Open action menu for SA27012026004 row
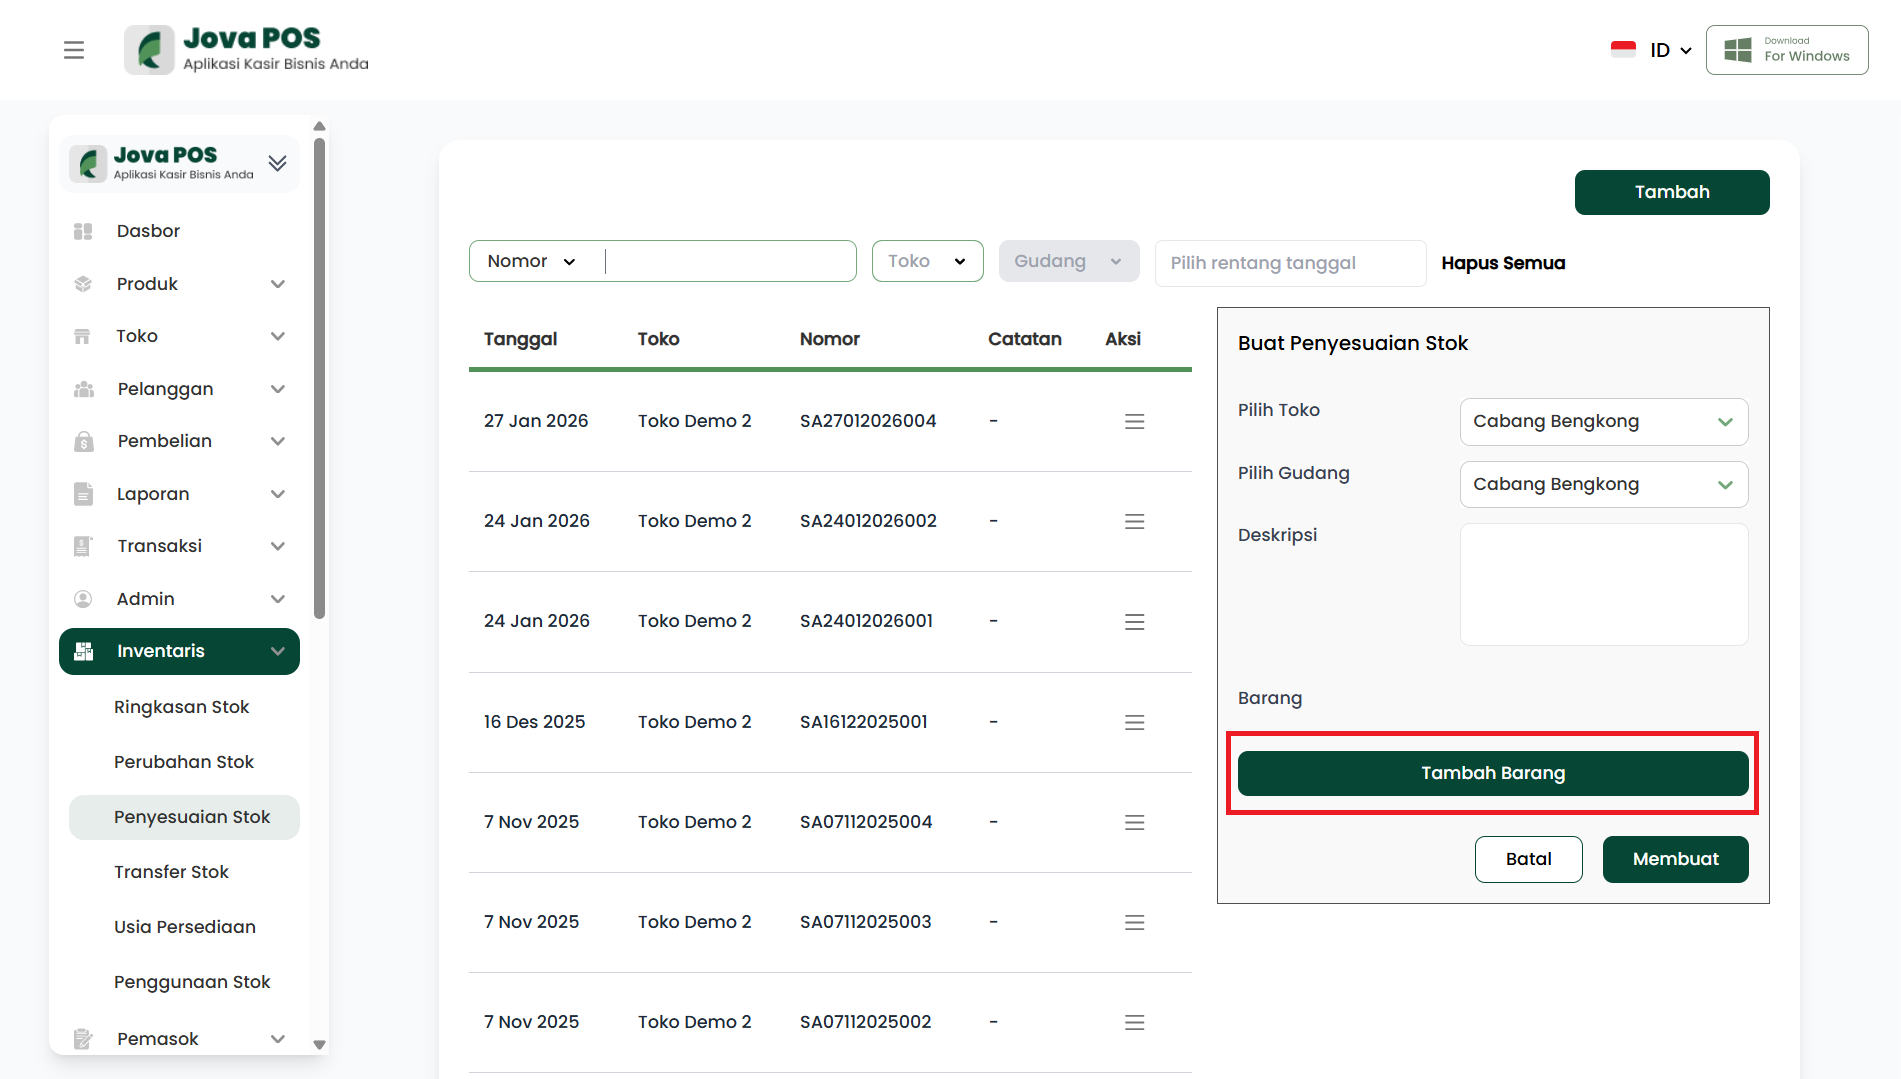This screenshot has width=1901, height=1079. 1134,422
